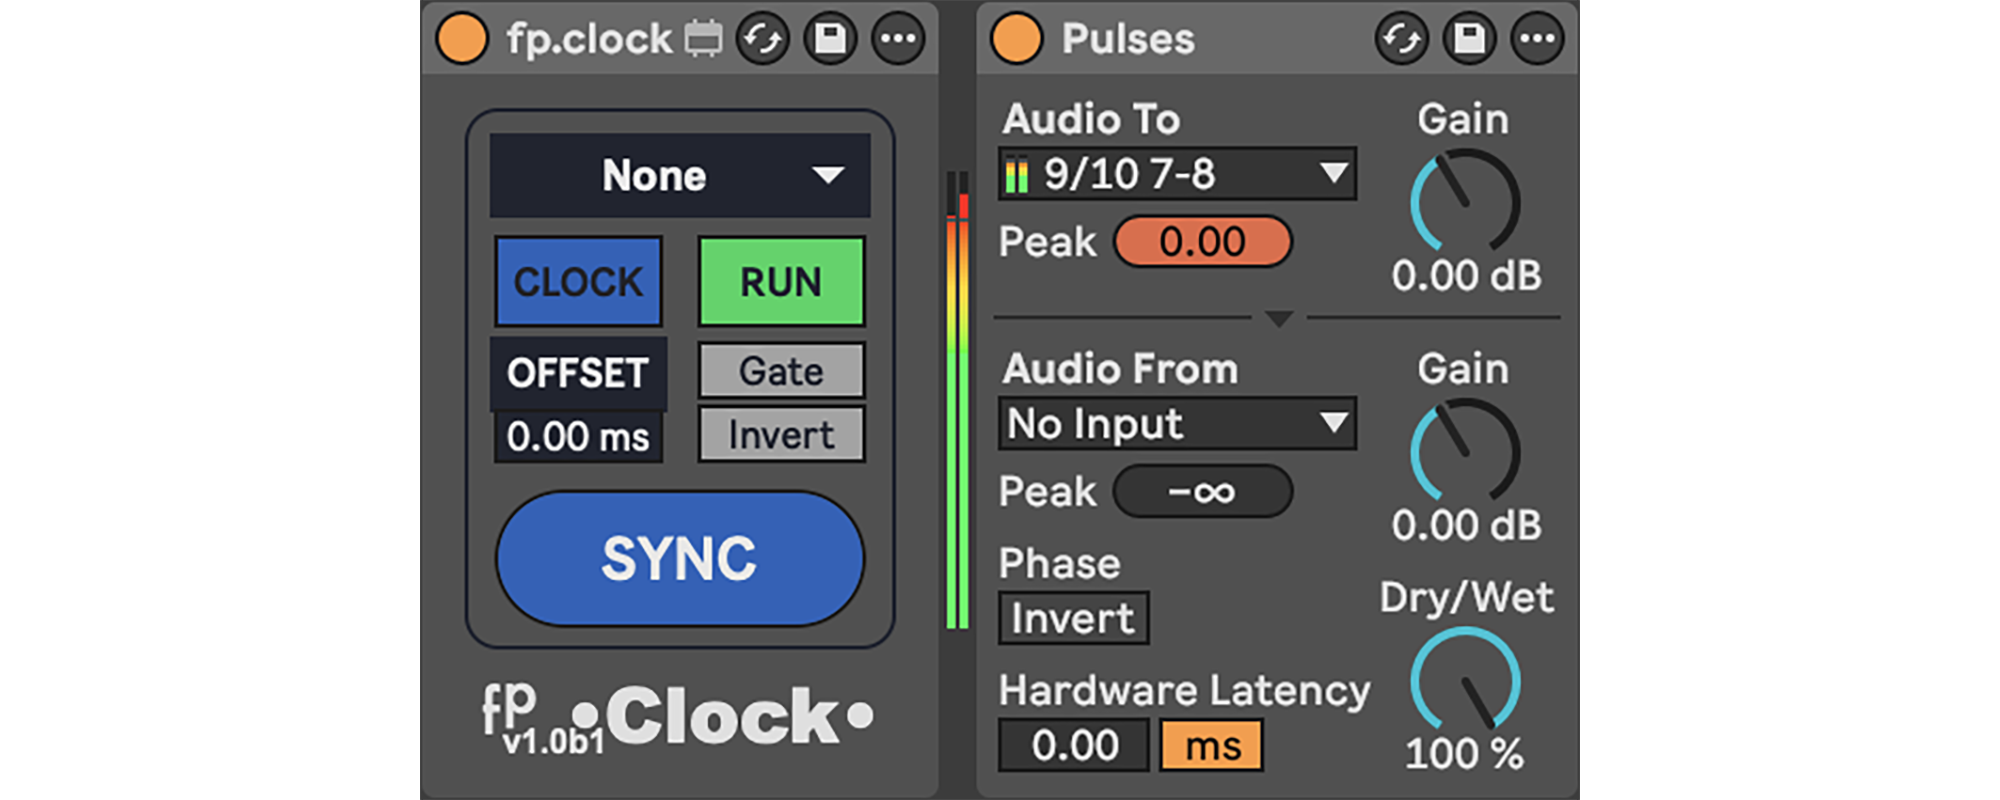Open Audio To 9/10 7-8 dropdown
The width and height of the screenshot is (2000, 800).
pos(1177,174)
